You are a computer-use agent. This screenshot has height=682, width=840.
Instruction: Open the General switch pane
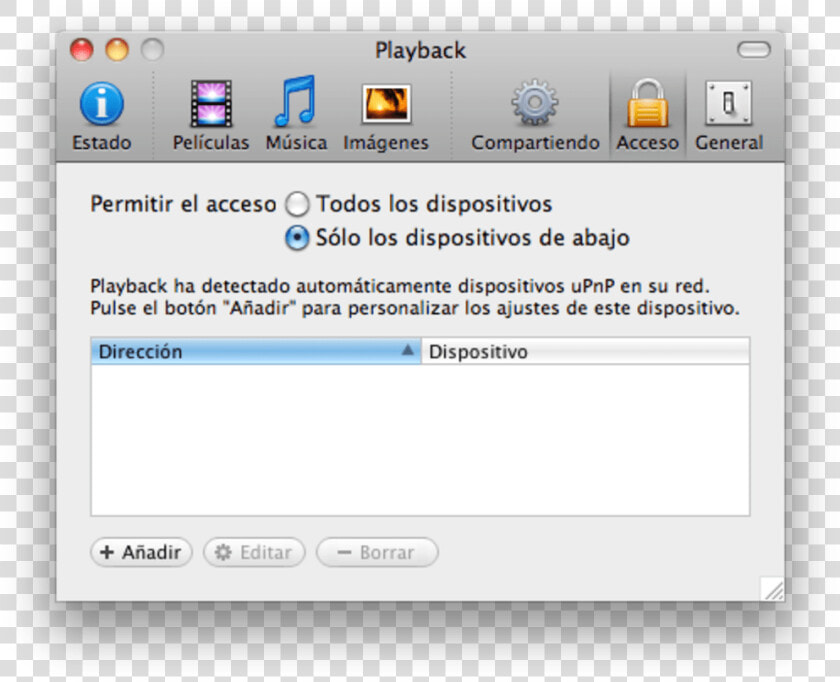729,116
